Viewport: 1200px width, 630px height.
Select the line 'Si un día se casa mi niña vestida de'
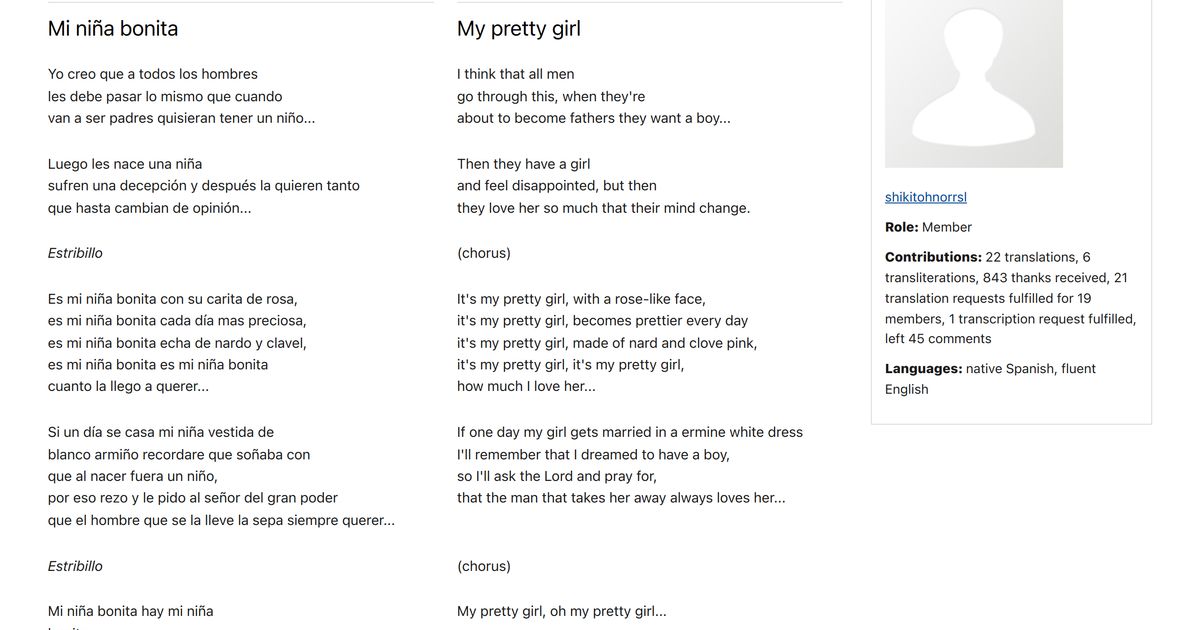click(x=161, y=432)
